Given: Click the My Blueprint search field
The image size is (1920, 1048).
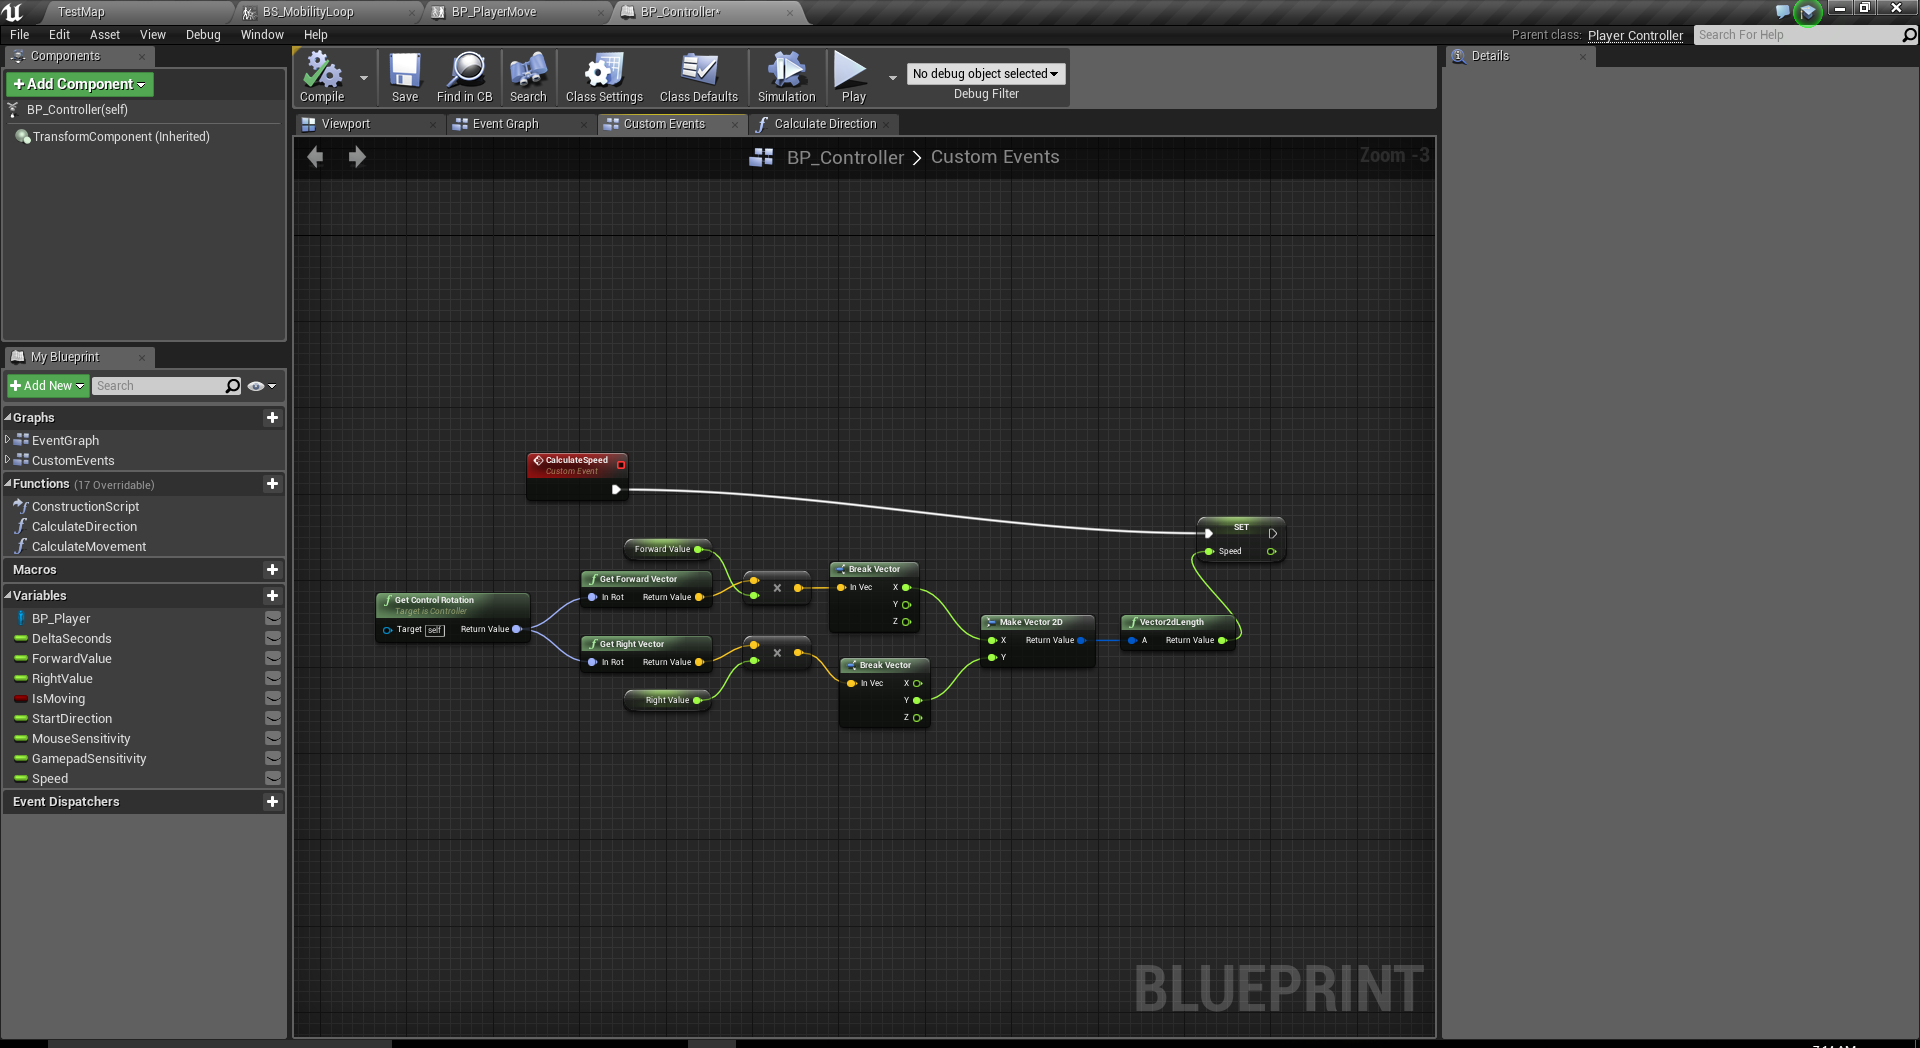Looking at the screenshot, I should [158, 386].
